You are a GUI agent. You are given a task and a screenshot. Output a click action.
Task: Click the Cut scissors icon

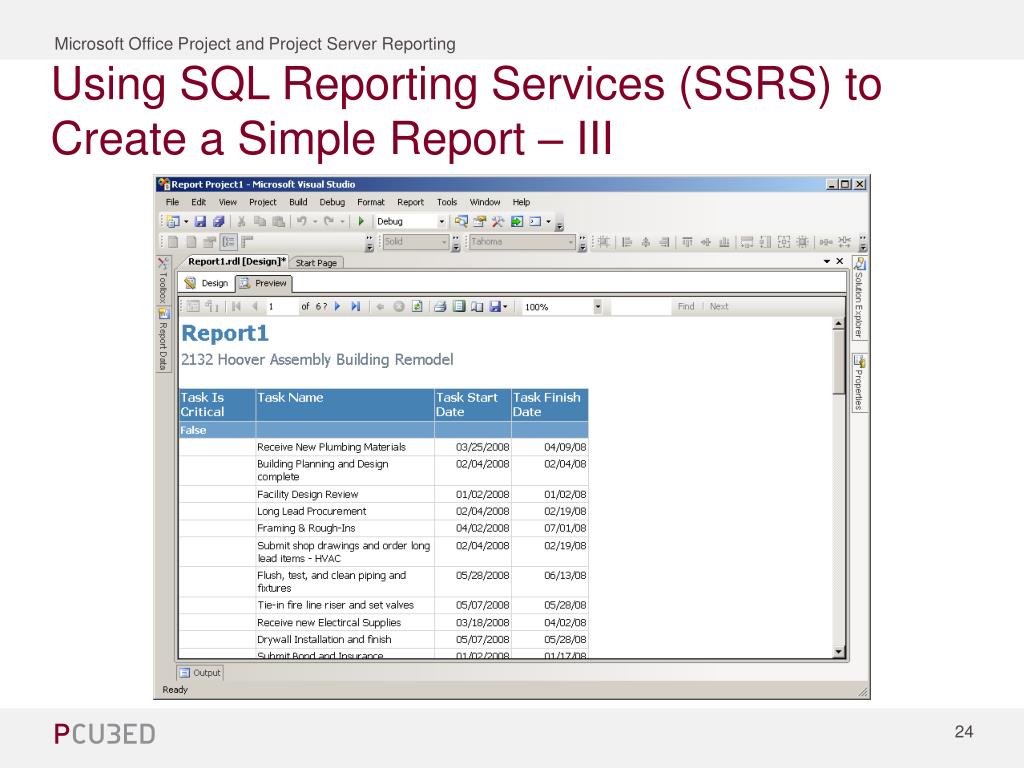pyautogui.click(x=242, y=221)
